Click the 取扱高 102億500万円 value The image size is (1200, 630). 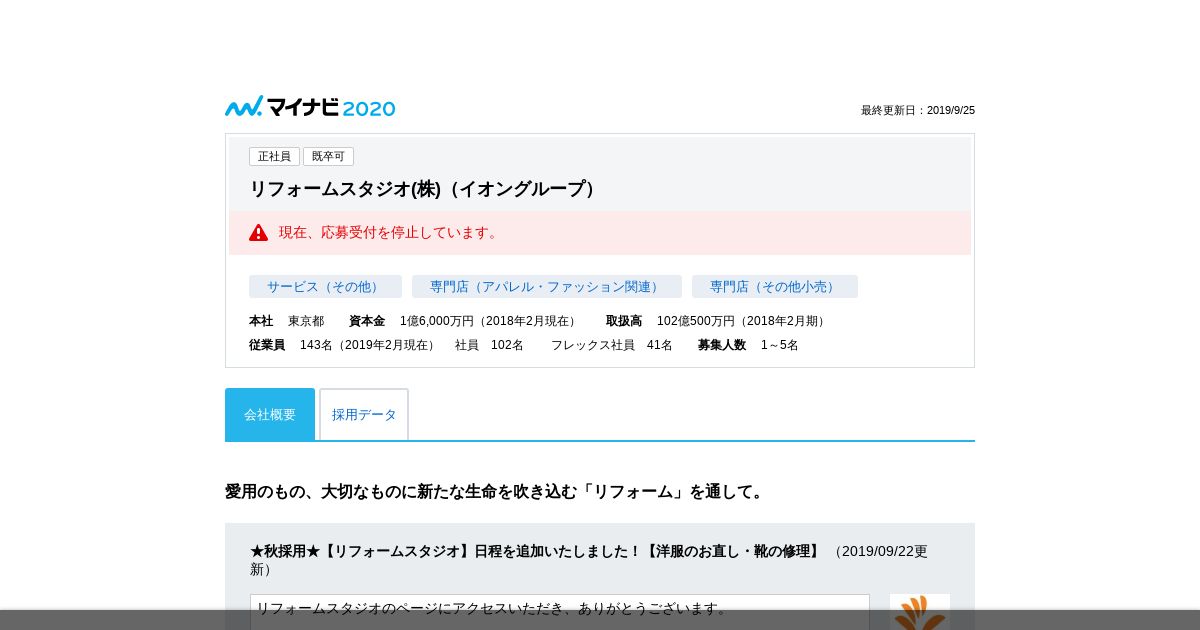click(x=743, y=321)
